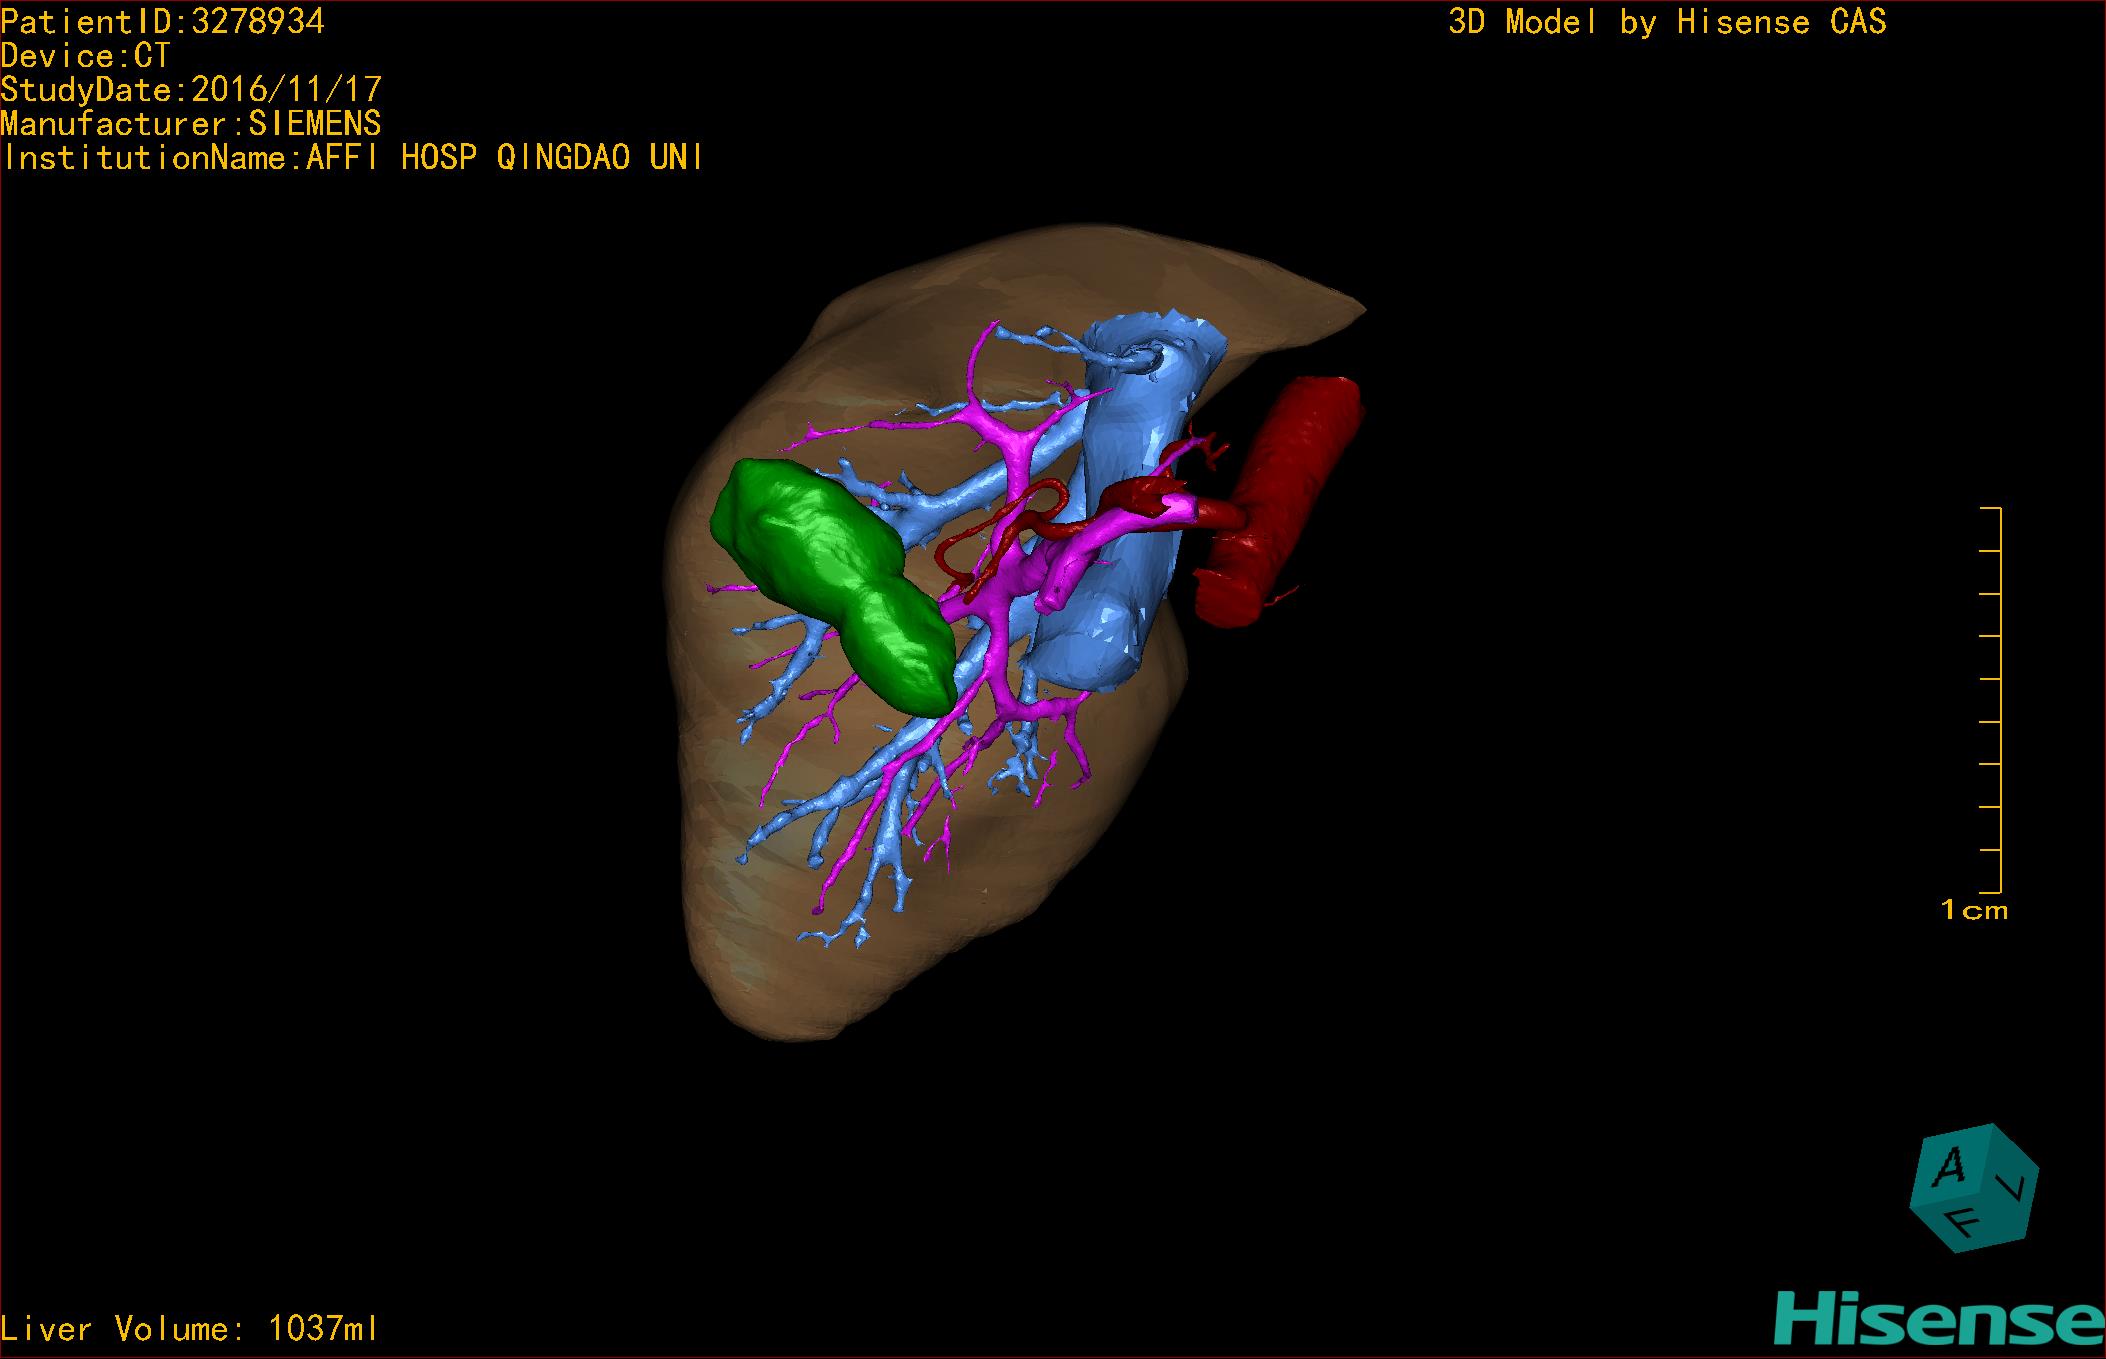Click the StudyDate 2016/11/17 text
2106x1359 pixels.
coord(191,90)
